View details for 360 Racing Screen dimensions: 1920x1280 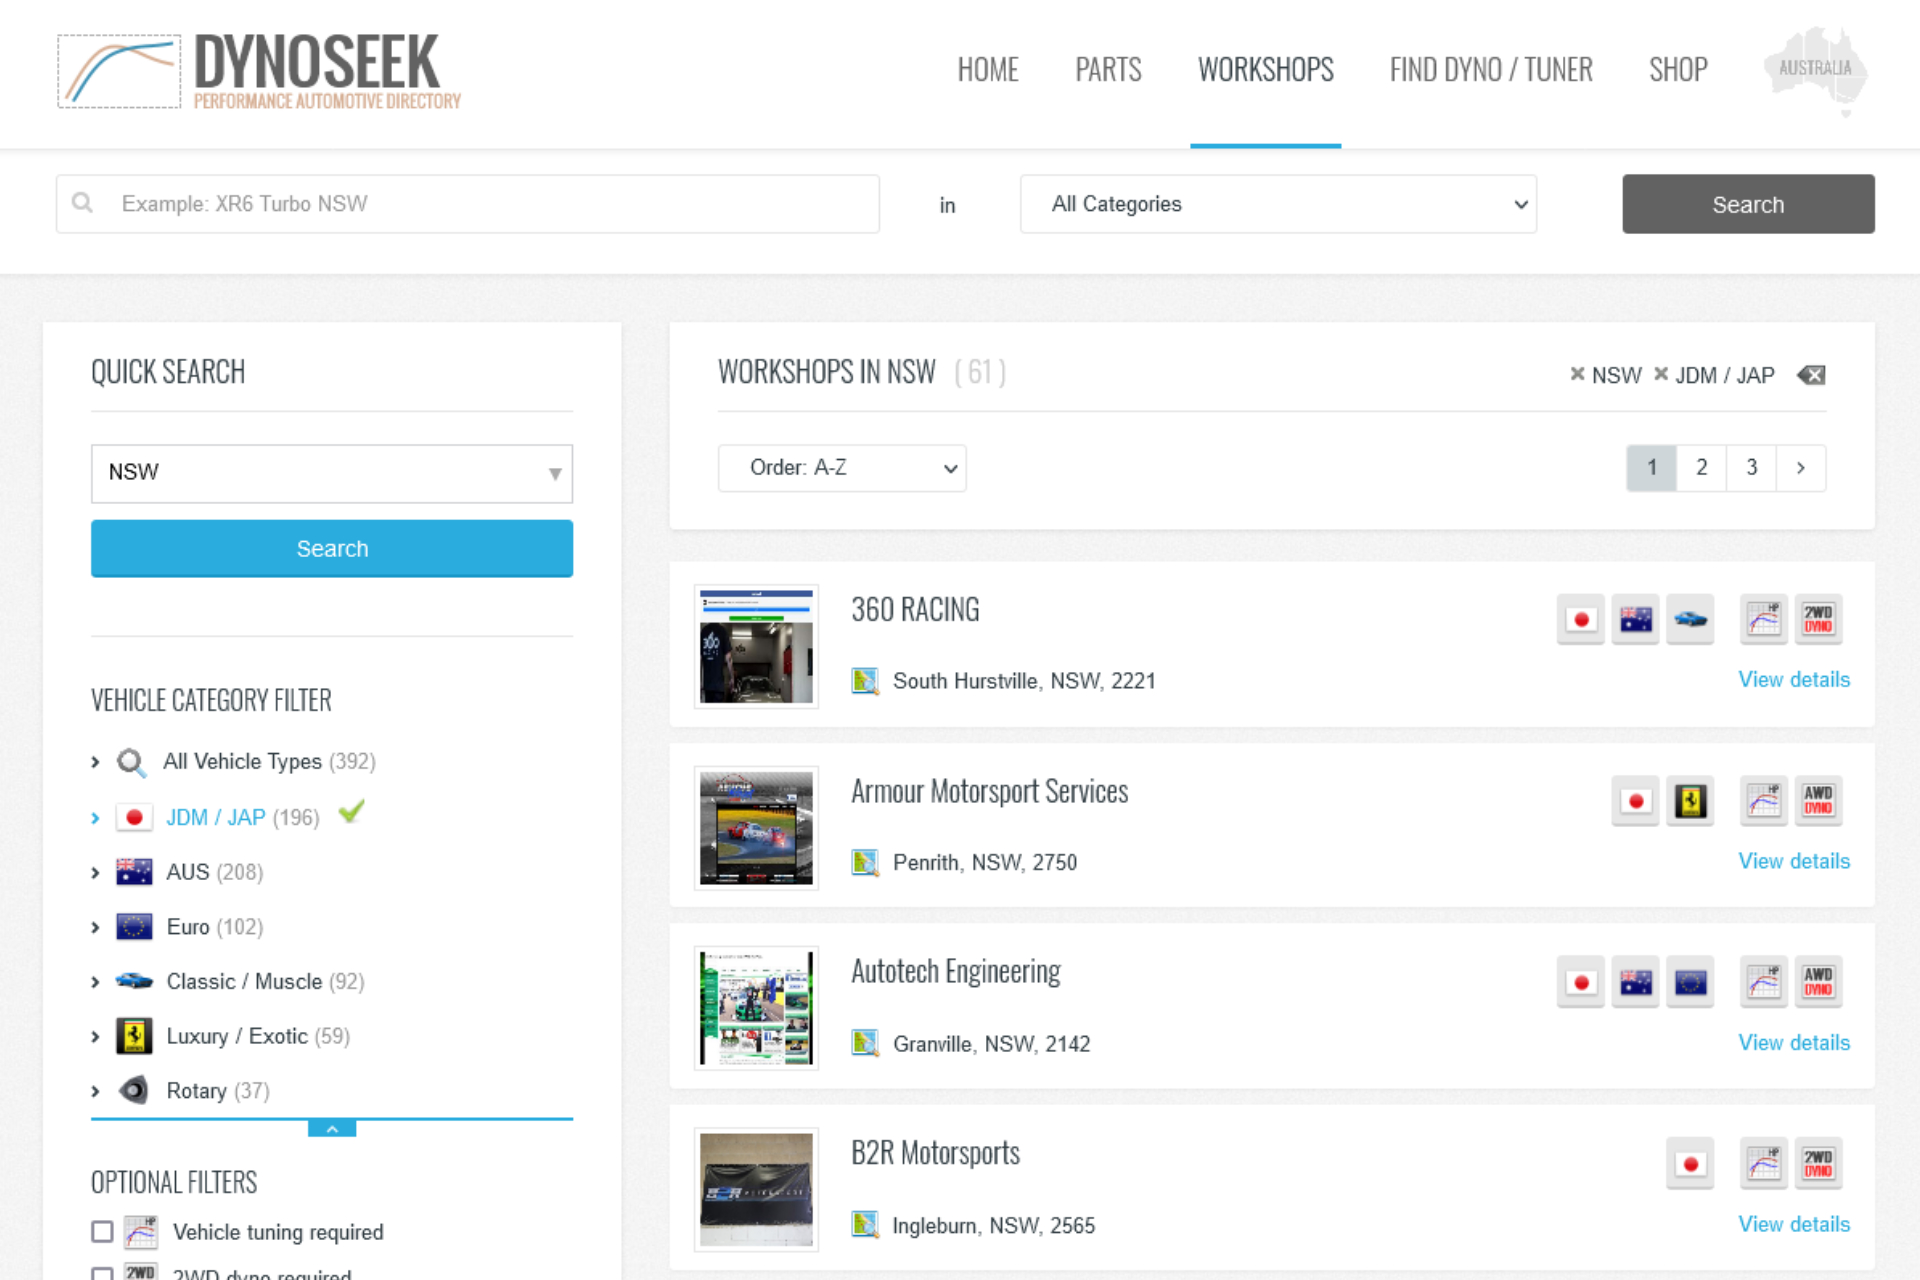(x=1794, y=680)
